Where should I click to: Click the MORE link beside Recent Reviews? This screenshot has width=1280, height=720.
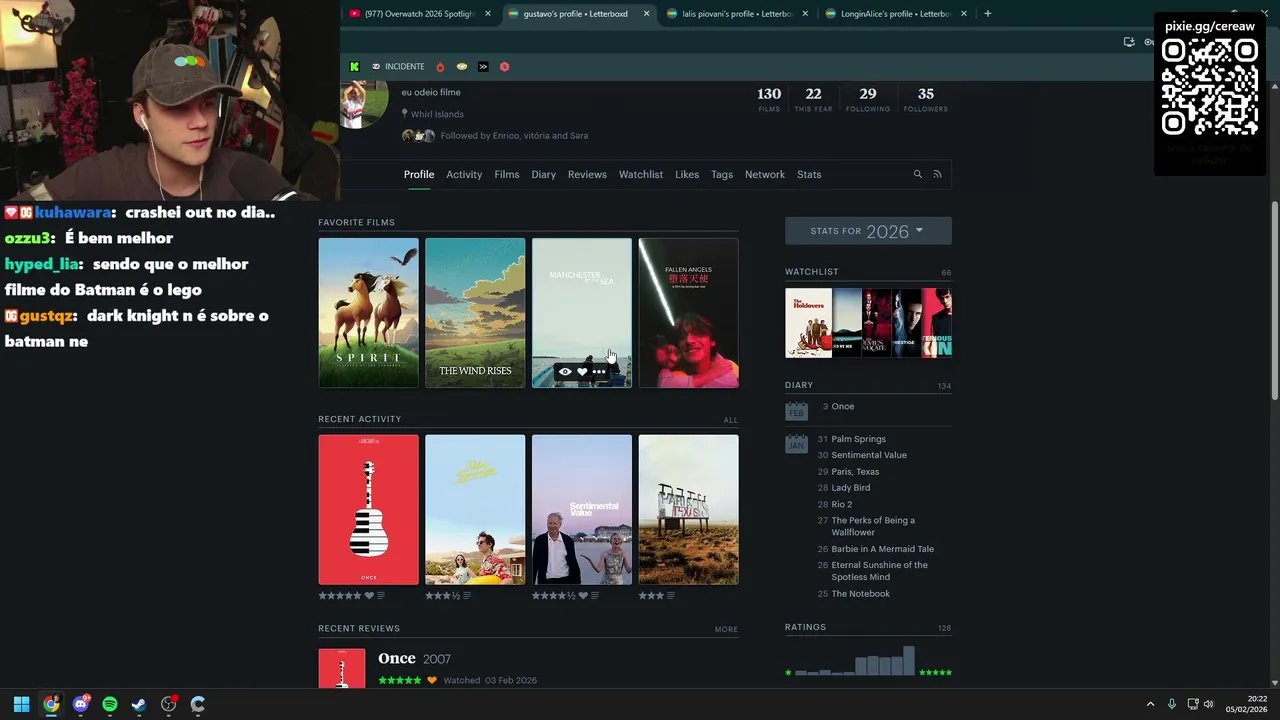[x=727, y=630]
